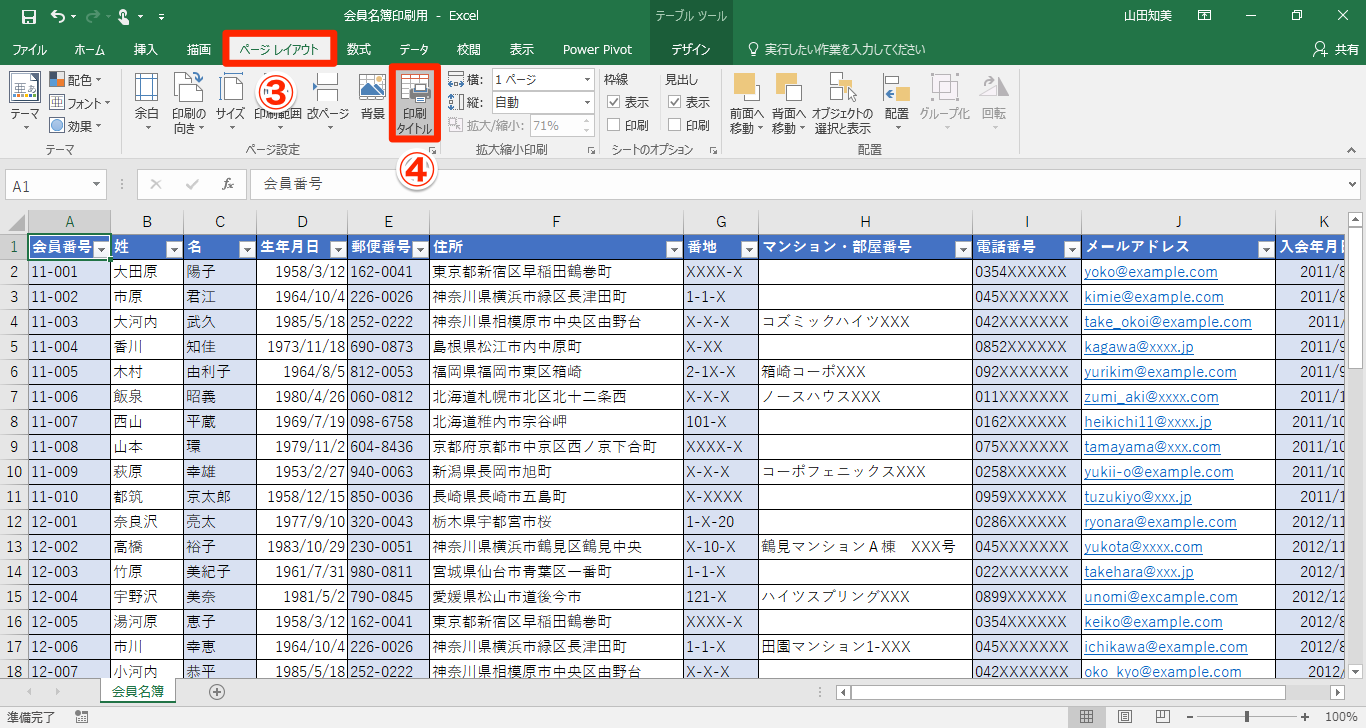Open the 余白 (Margins) menu

(x=147, y=103)
